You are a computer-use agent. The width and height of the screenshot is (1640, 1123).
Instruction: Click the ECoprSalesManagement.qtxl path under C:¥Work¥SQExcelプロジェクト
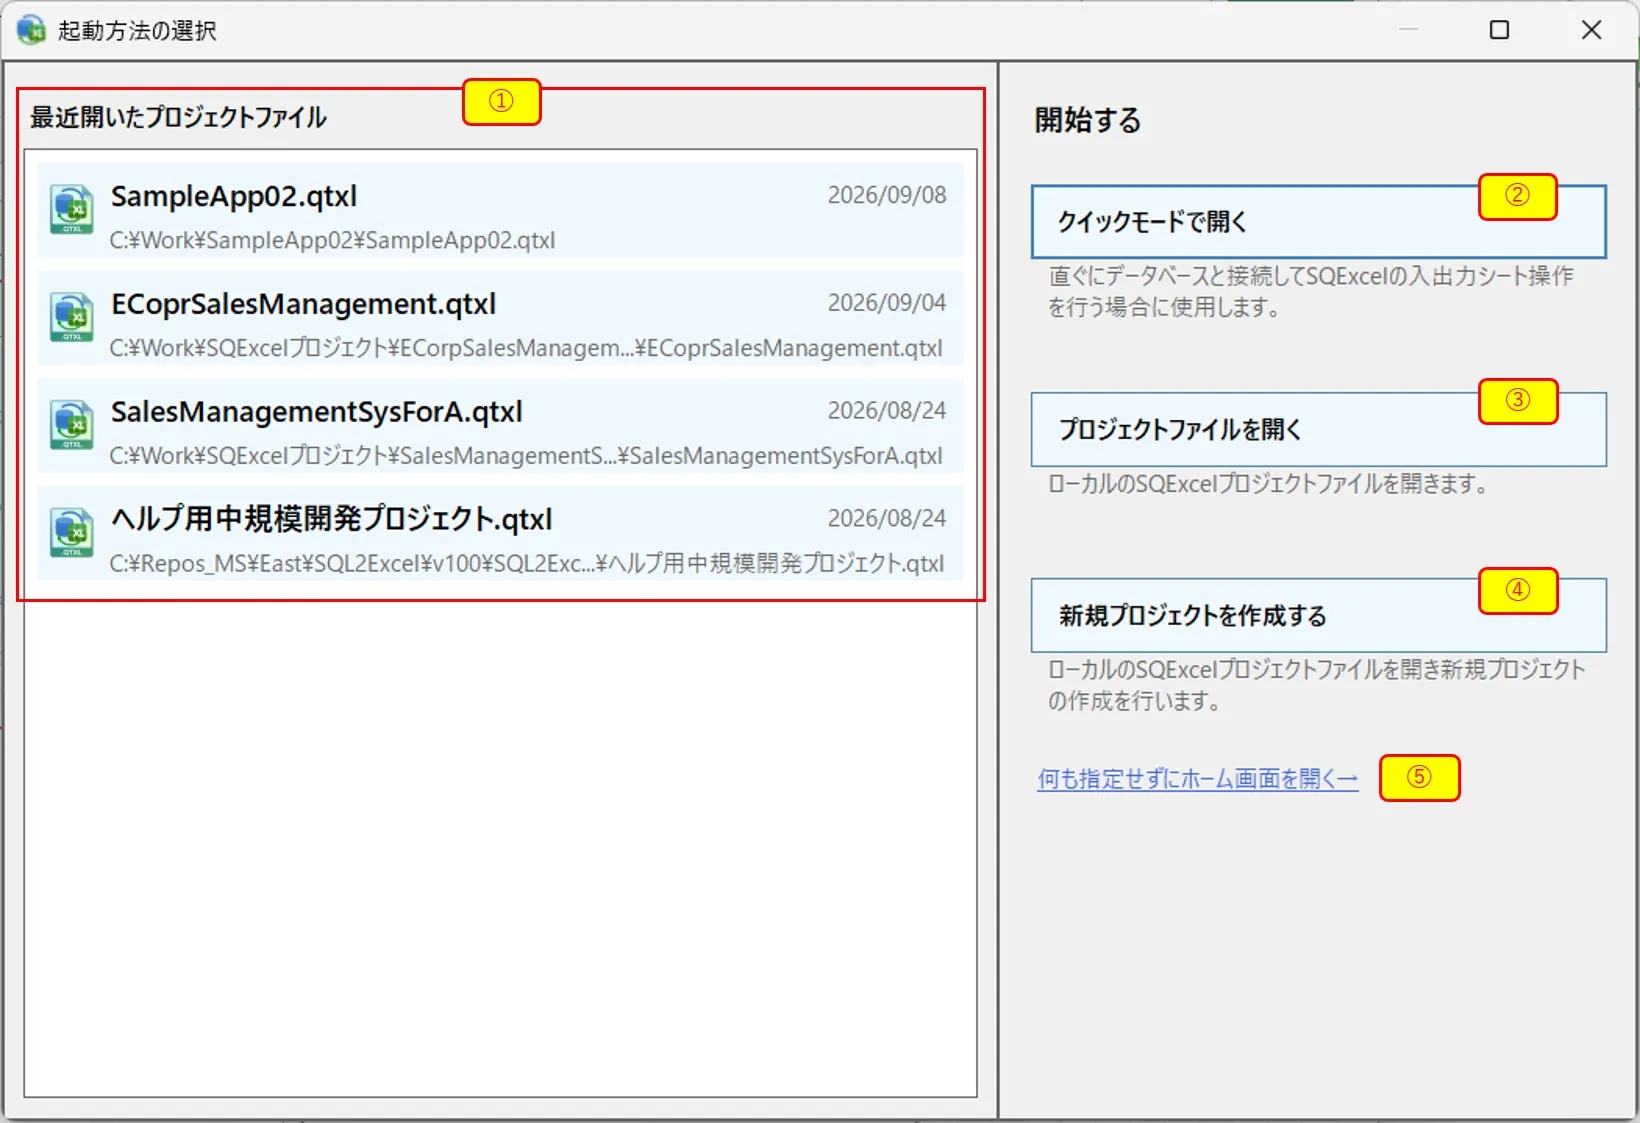(526, 348)
